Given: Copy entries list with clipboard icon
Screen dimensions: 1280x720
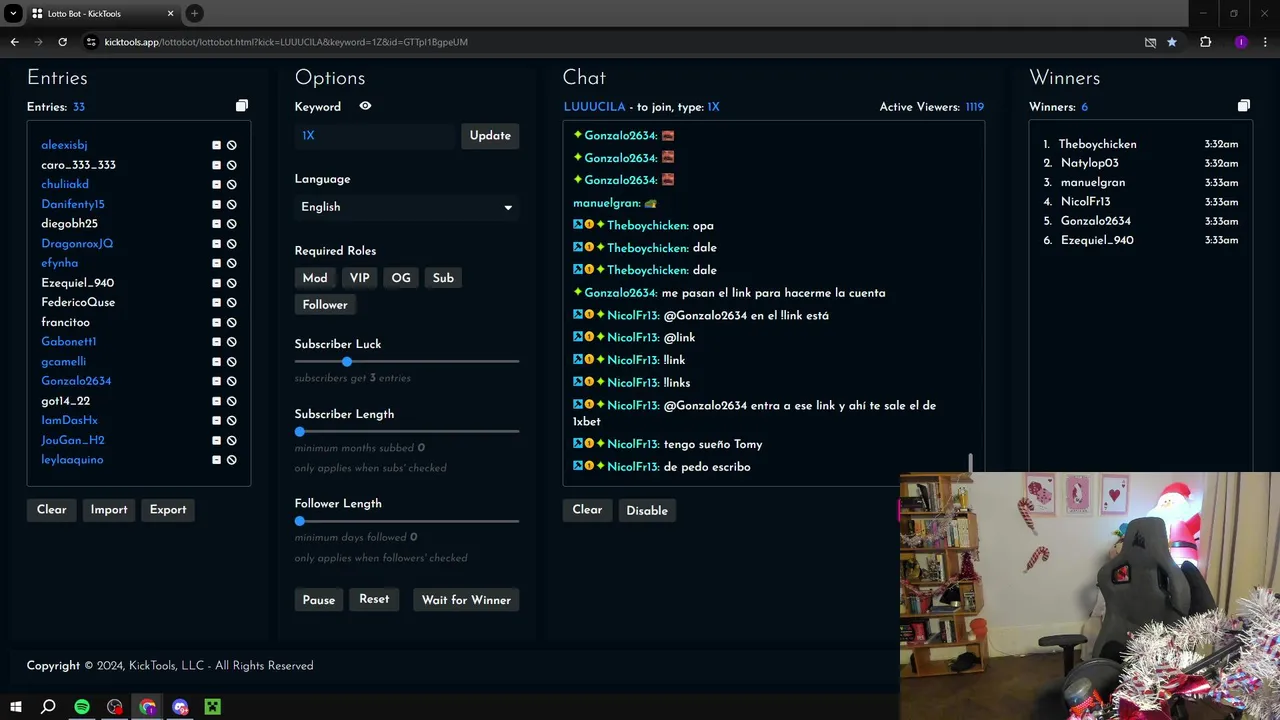Looking at the screenshot, I should click(241, 106).
